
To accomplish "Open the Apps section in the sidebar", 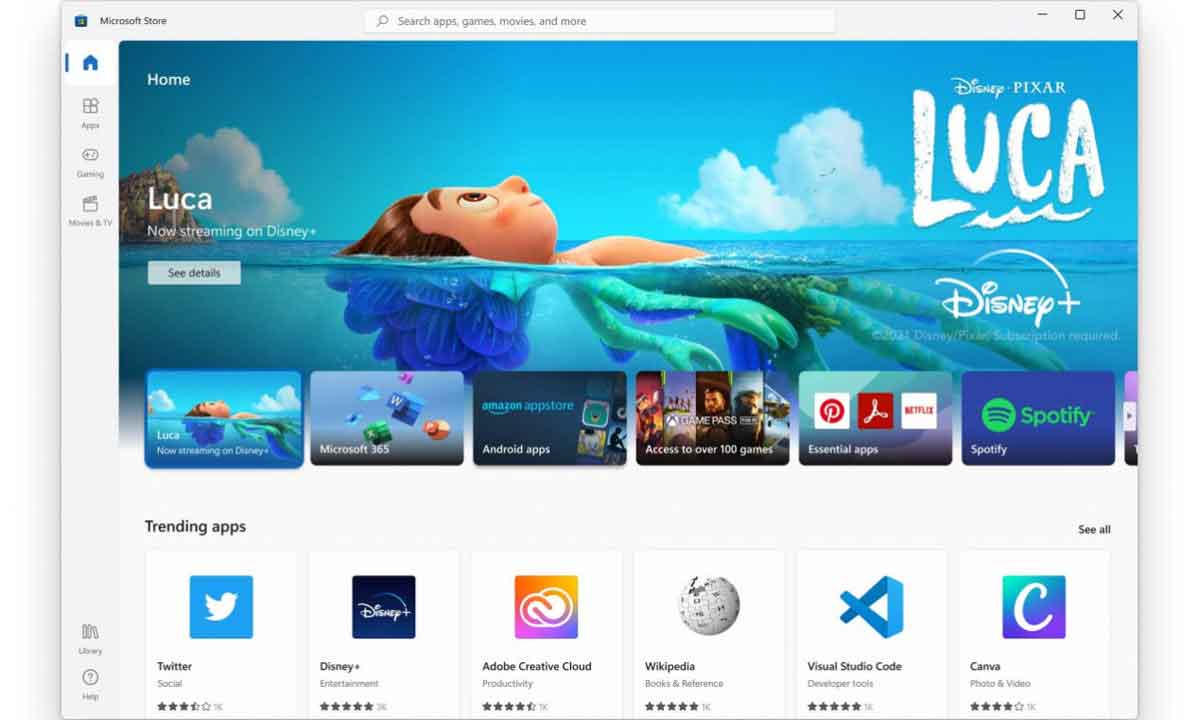I will [x=90, y=112].
